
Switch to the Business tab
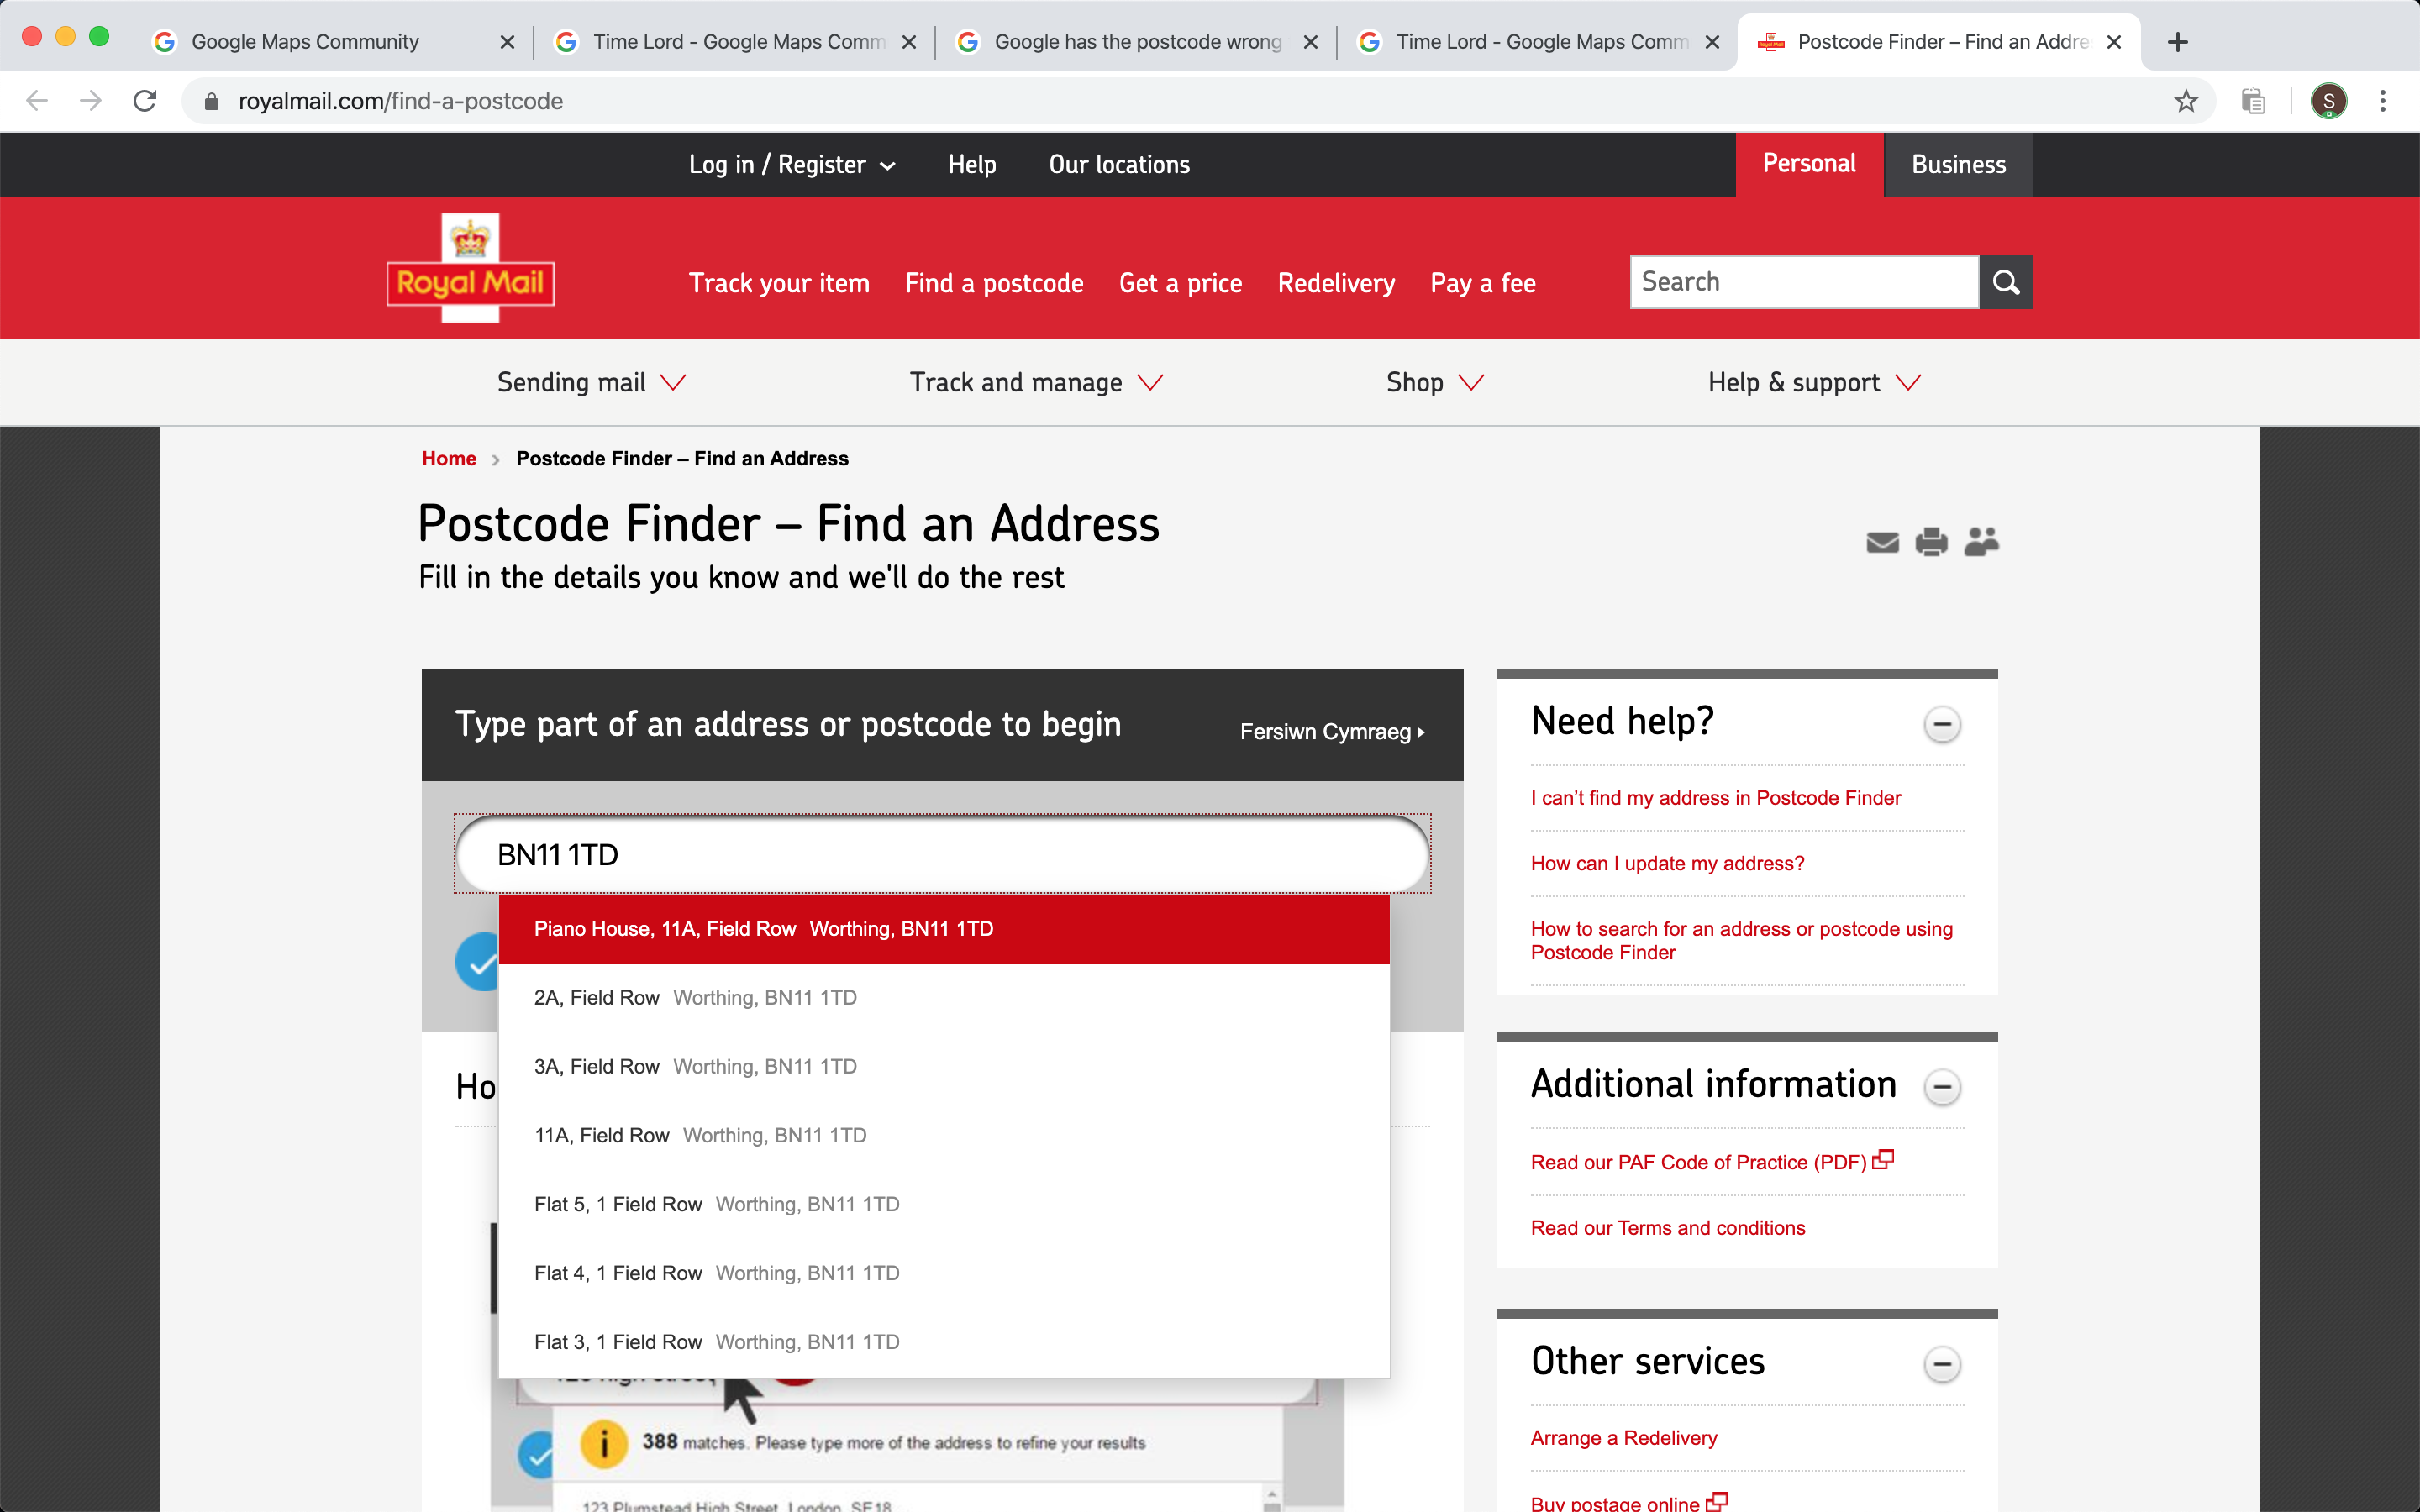[x=1958, y=165]
